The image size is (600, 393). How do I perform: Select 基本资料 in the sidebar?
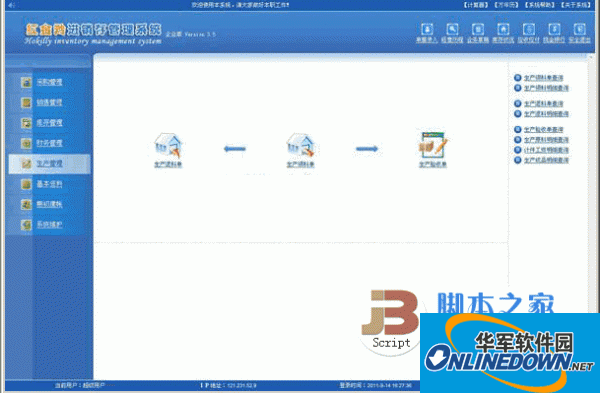coord(49,184)
